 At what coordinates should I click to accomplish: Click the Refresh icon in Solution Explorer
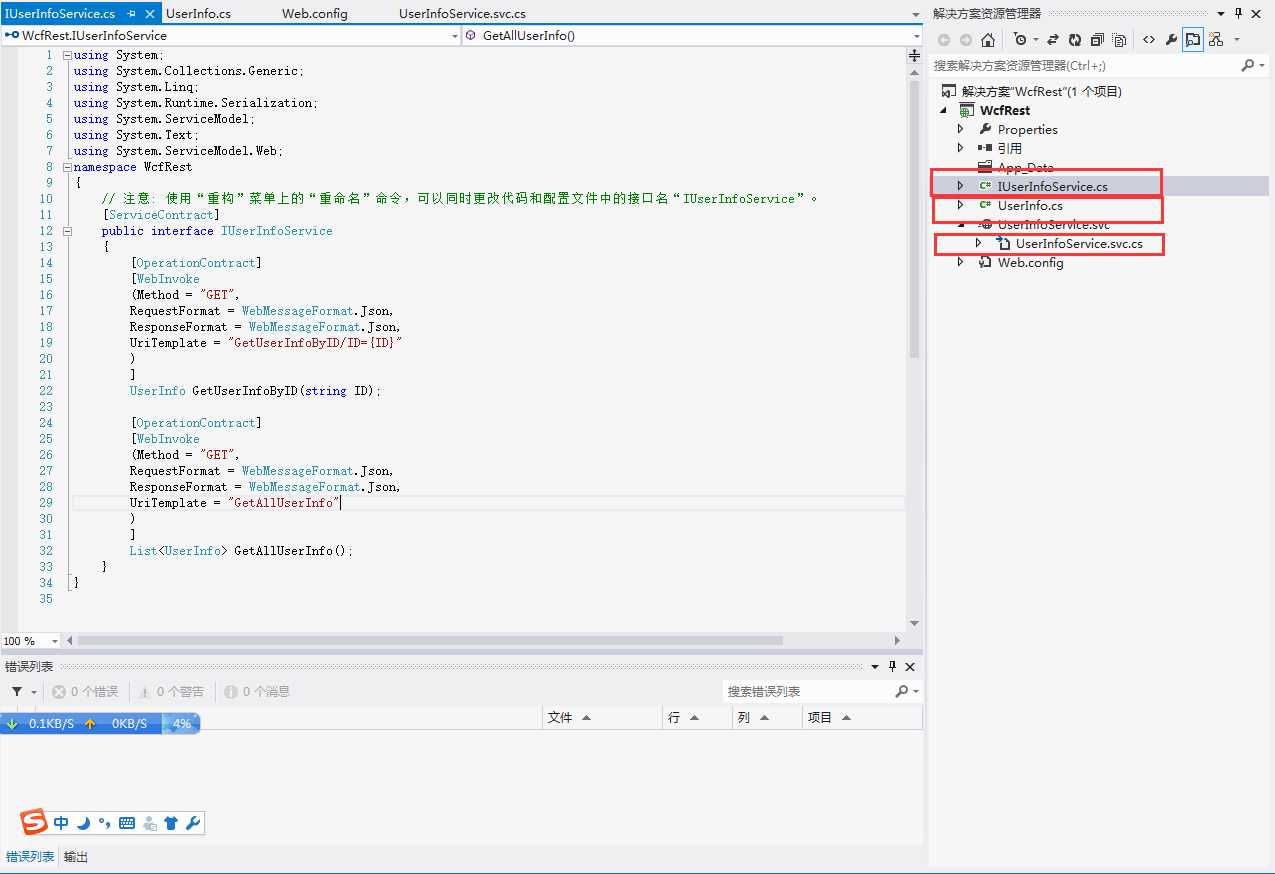pos(1075,40)
